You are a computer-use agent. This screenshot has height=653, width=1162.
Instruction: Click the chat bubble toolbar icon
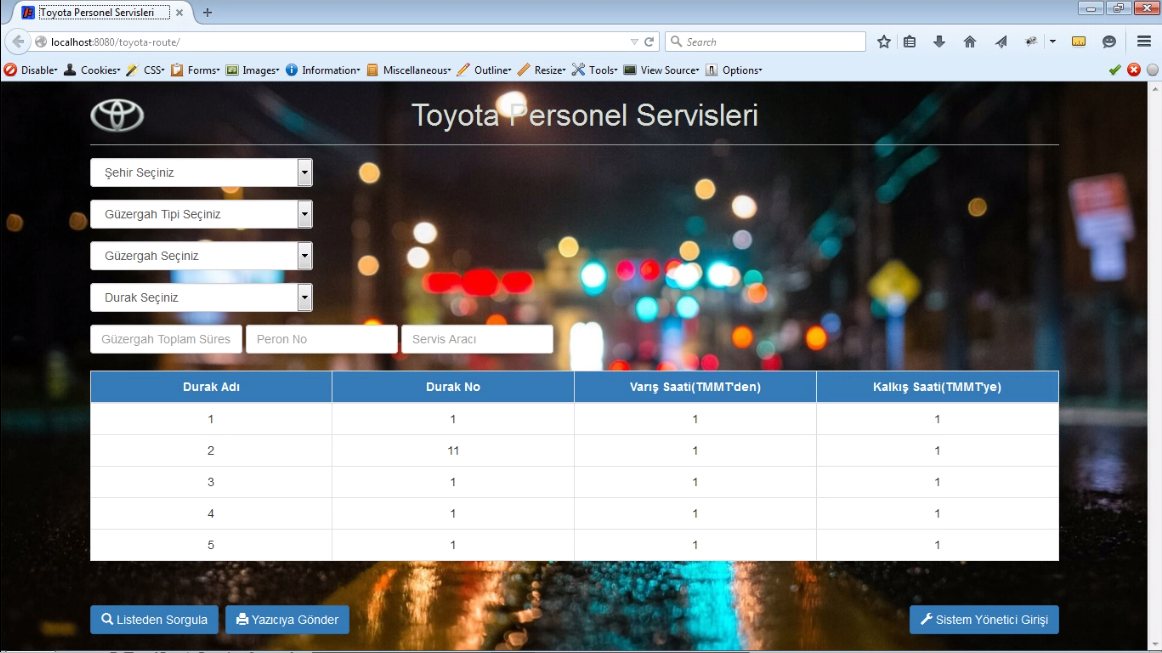[1109, 42]
